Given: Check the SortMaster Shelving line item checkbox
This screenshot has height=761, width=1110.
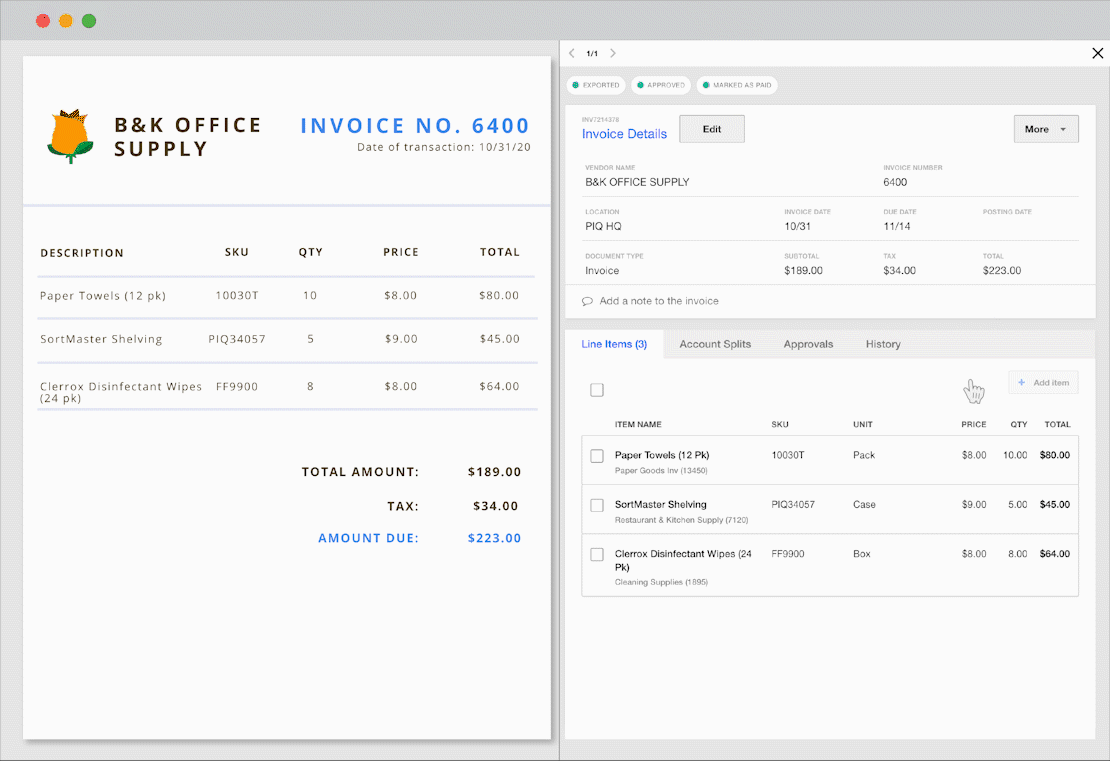Looking at the screenshot, I should [x=597, y=505].
